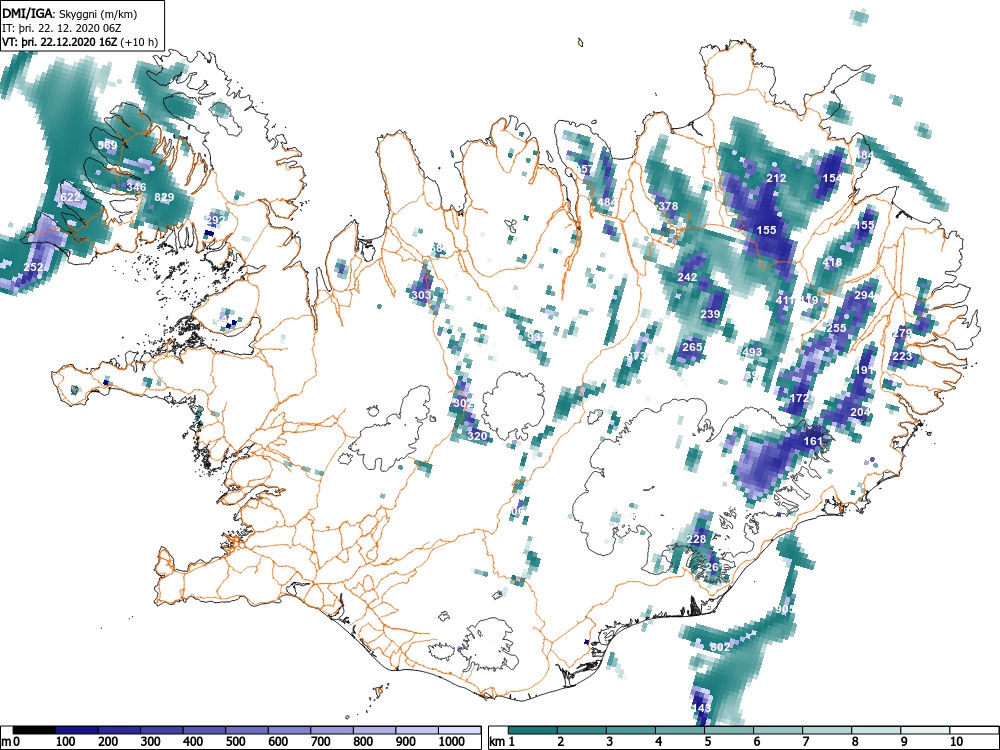Viewport: 1000px width, 750px height.
Task: Click the '700' label on meter legend
Action: [321, 741]
